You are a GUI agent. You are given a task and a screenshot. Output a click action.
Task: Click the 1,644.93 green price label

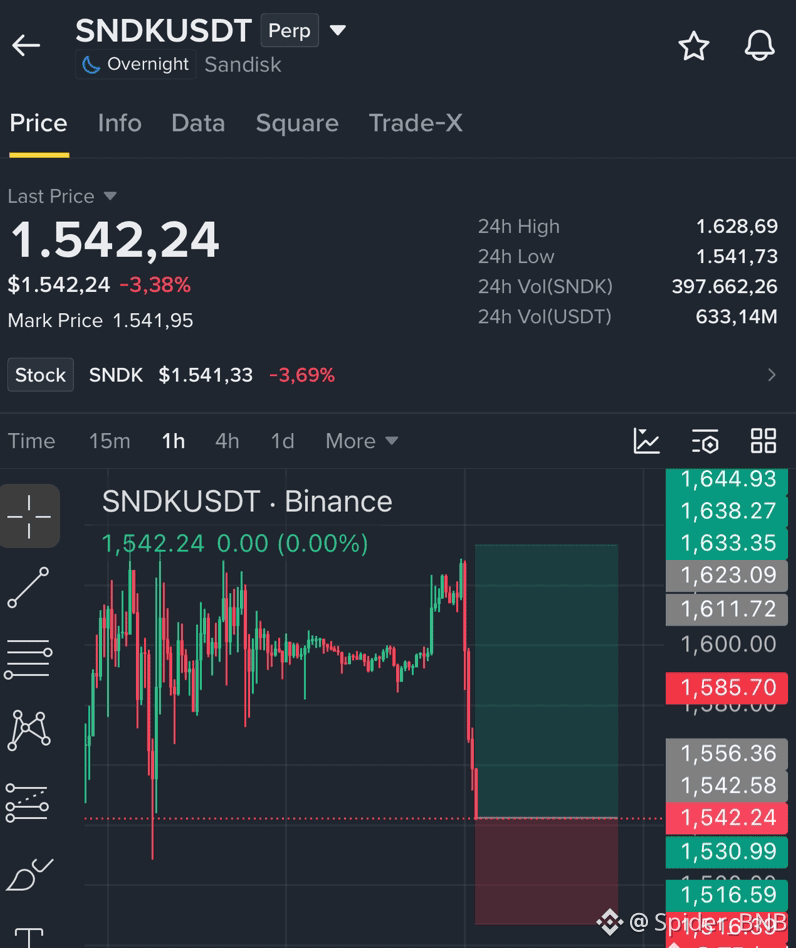click(x=726, y=479)
